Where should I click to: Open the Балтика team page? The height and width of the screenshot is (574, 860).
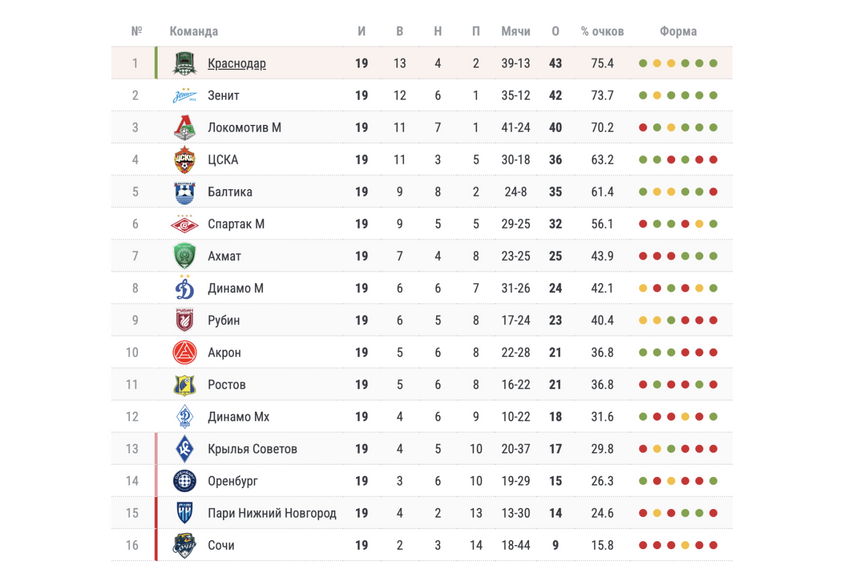click(230, 192)
